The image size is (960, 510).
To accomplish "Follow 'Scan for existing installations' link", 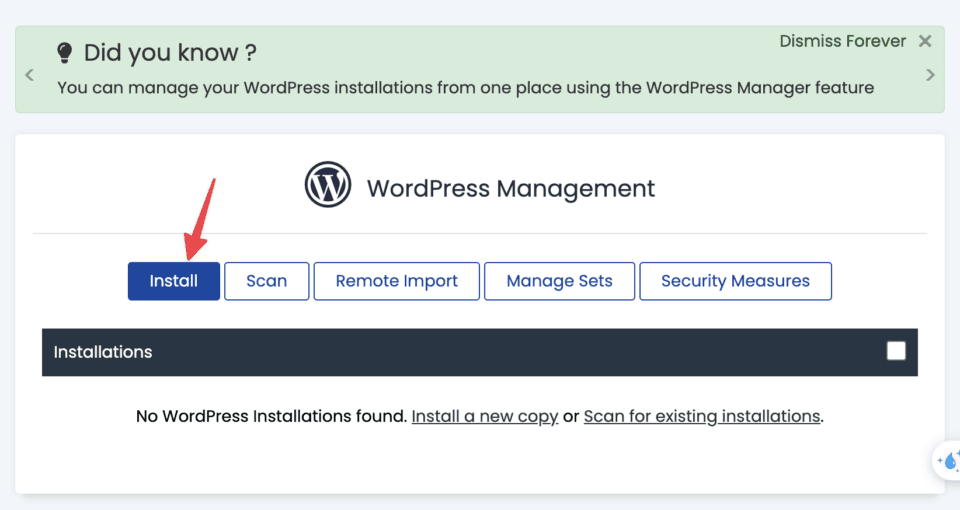I will click(702, 416).
